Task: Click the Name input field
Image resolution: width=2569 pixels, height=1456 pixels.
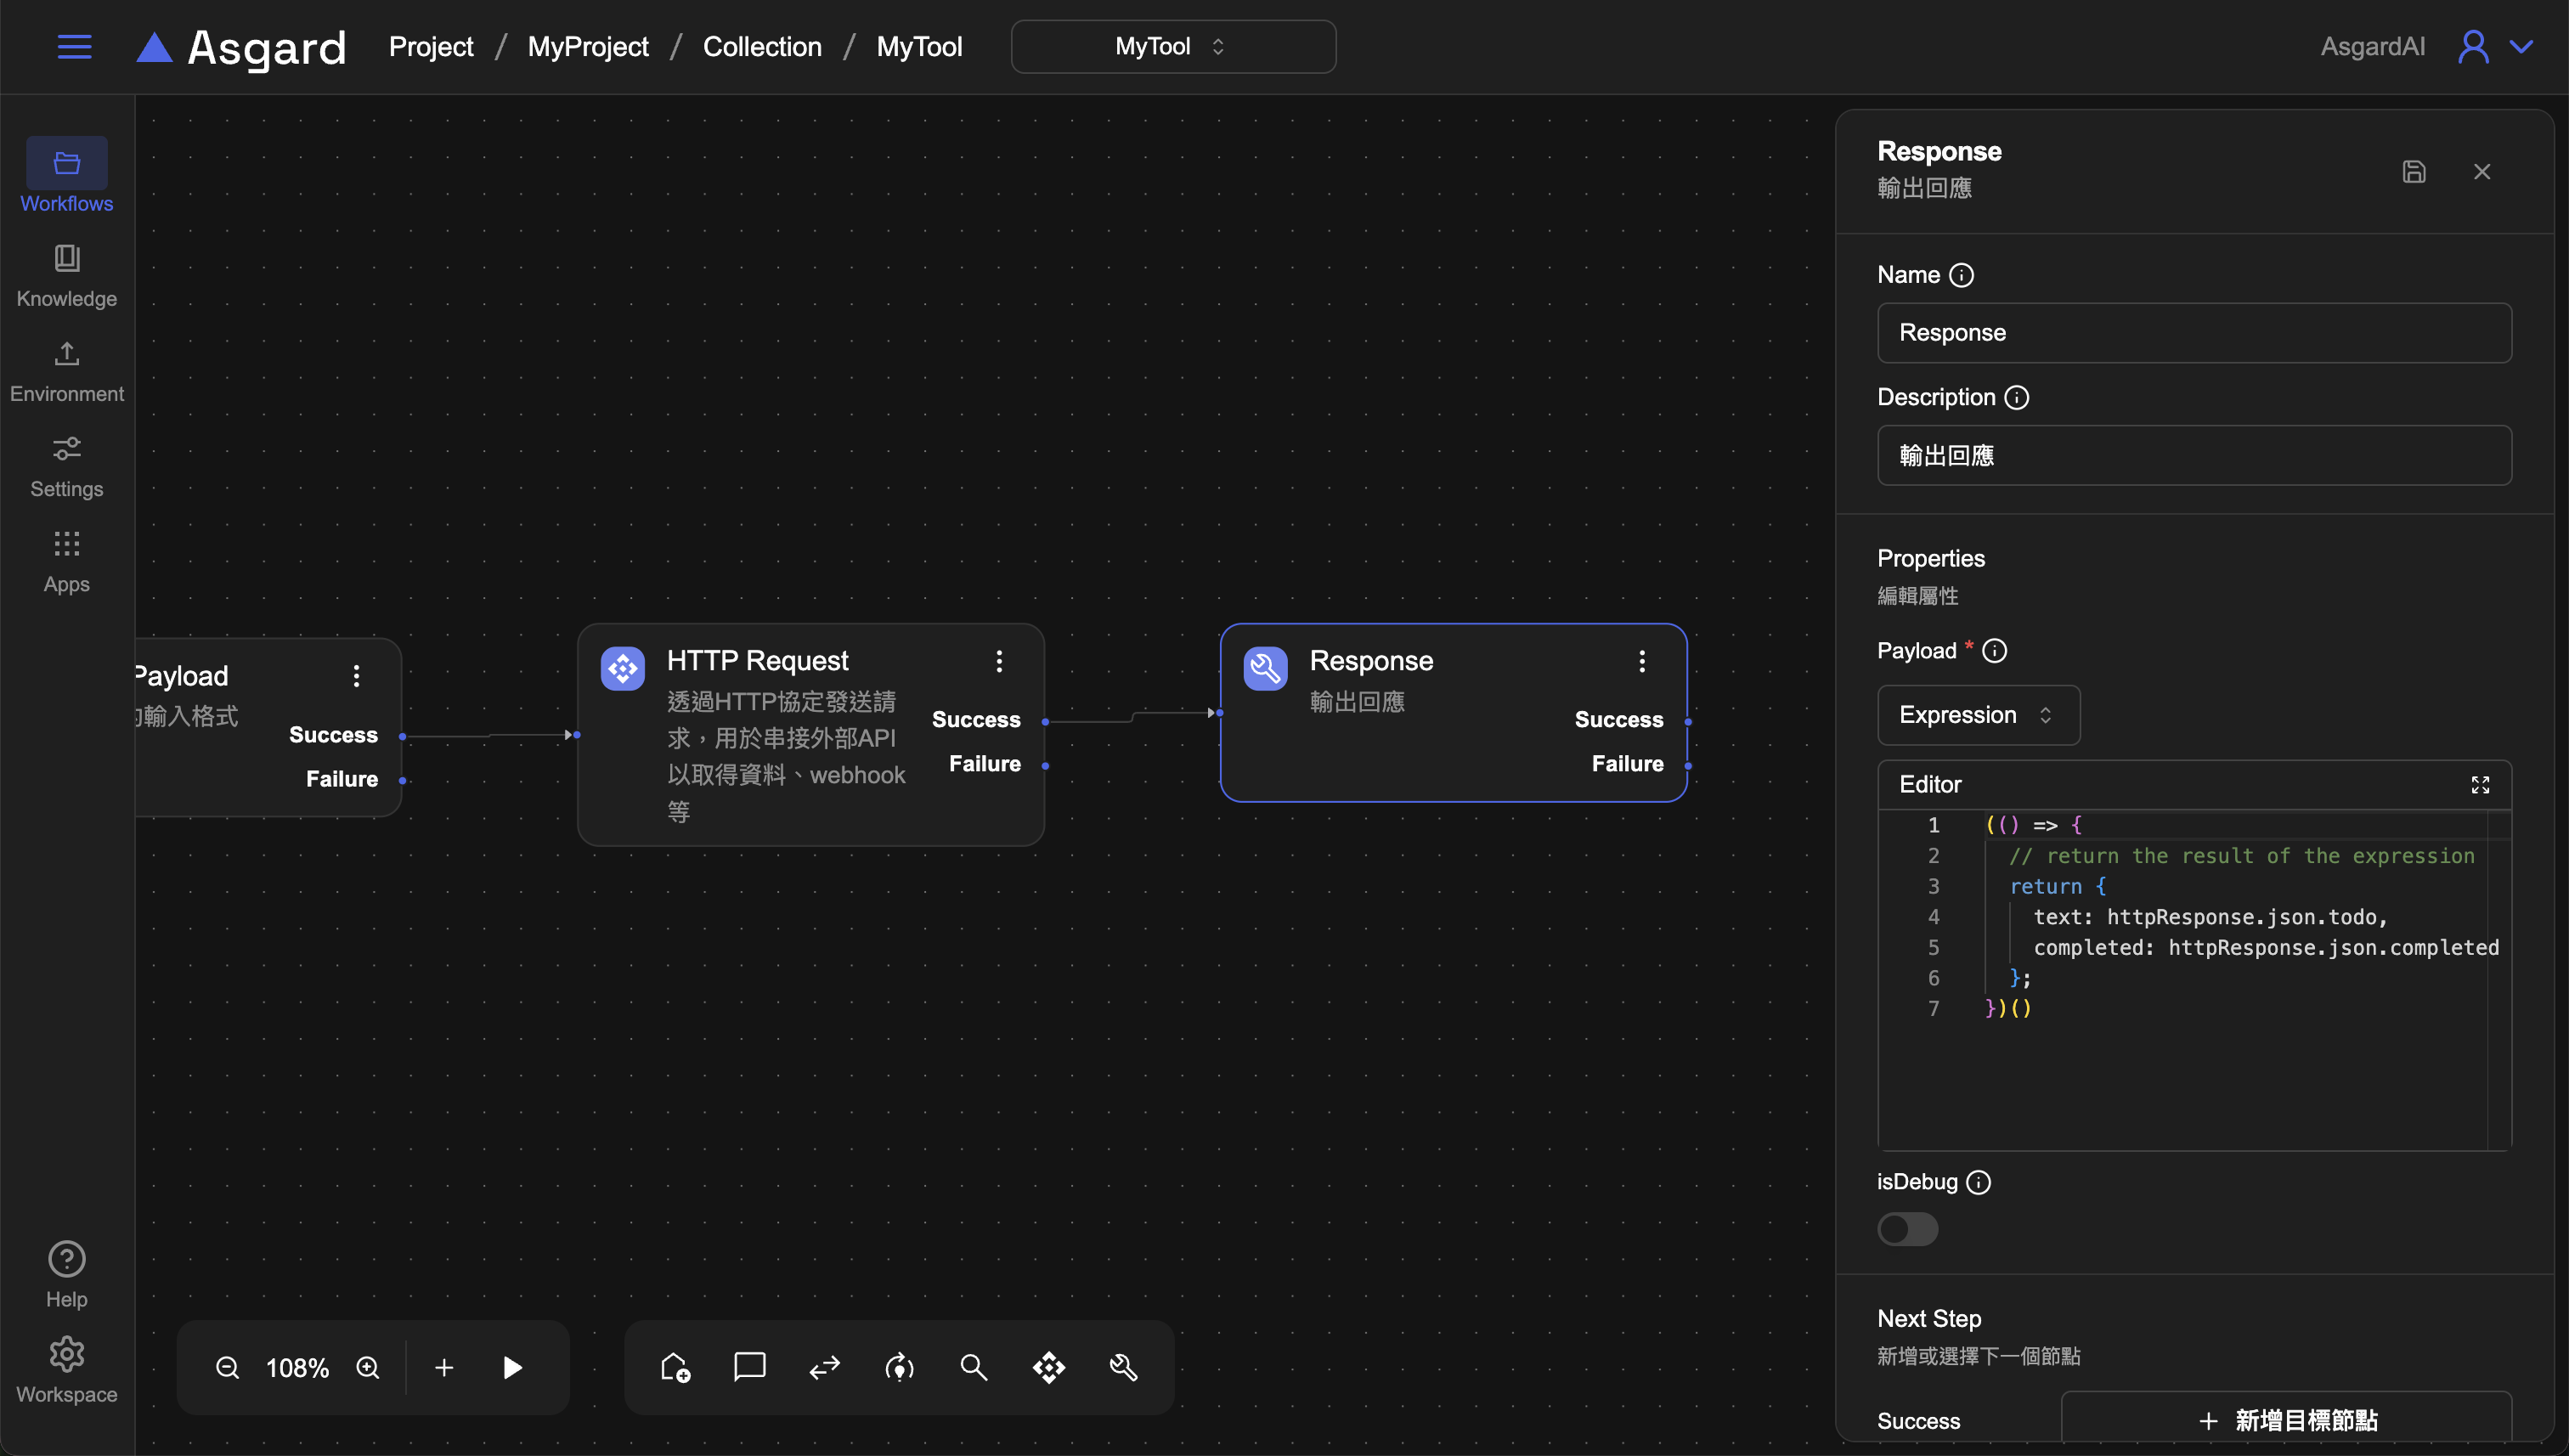Action: [x=2193, y=333]
